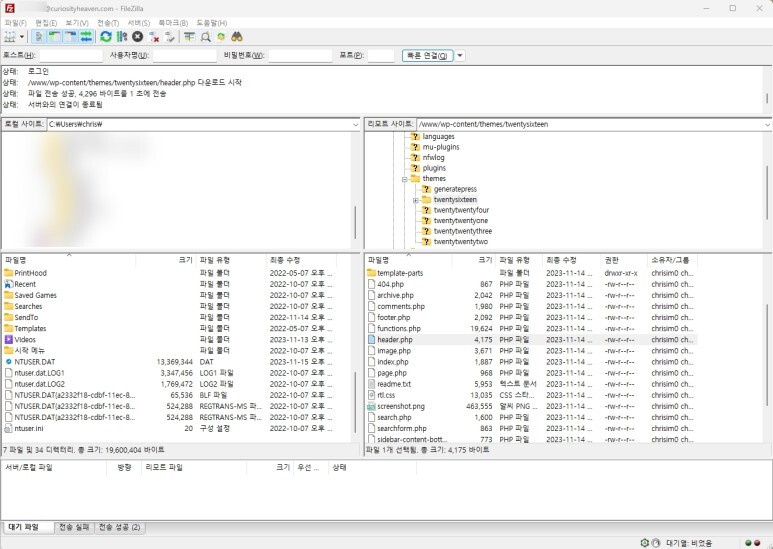Toggle transfer queue display icon
773x549 pixels.
[86, 37]
